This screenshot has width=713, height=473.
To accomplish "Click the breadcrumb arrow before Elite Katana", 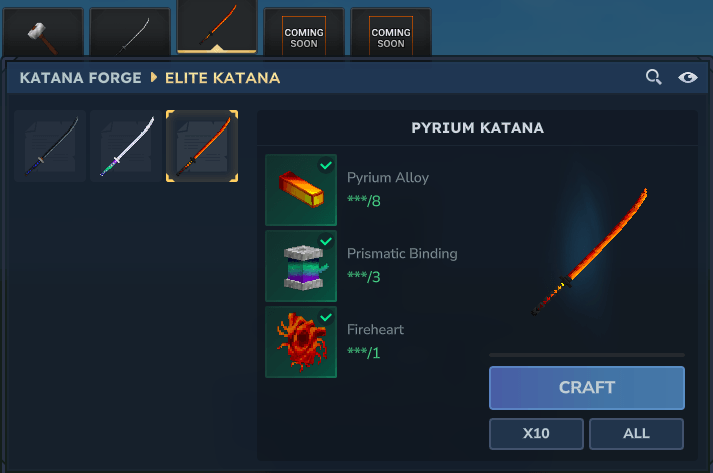I will tap(154, 77).
